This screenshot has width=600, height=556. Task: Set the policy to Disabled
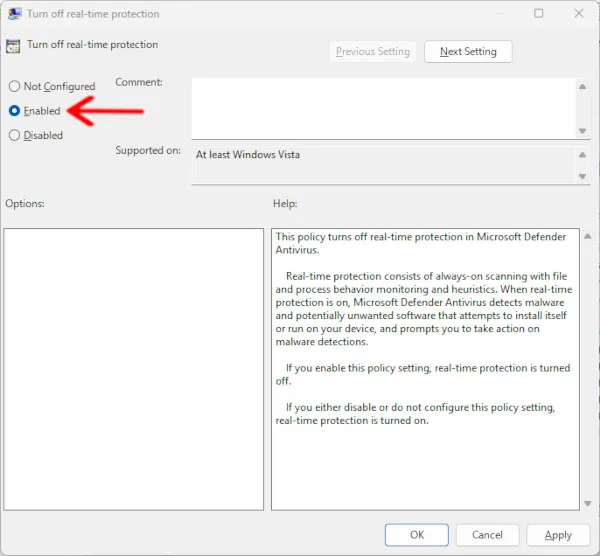tap(15, 135)
